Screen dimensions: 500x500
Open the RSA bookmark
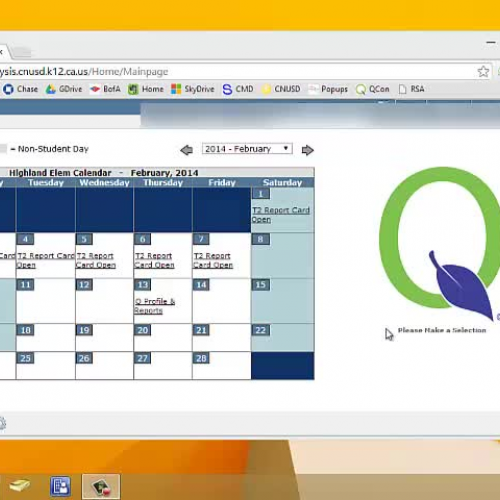[x=412, y=89]
